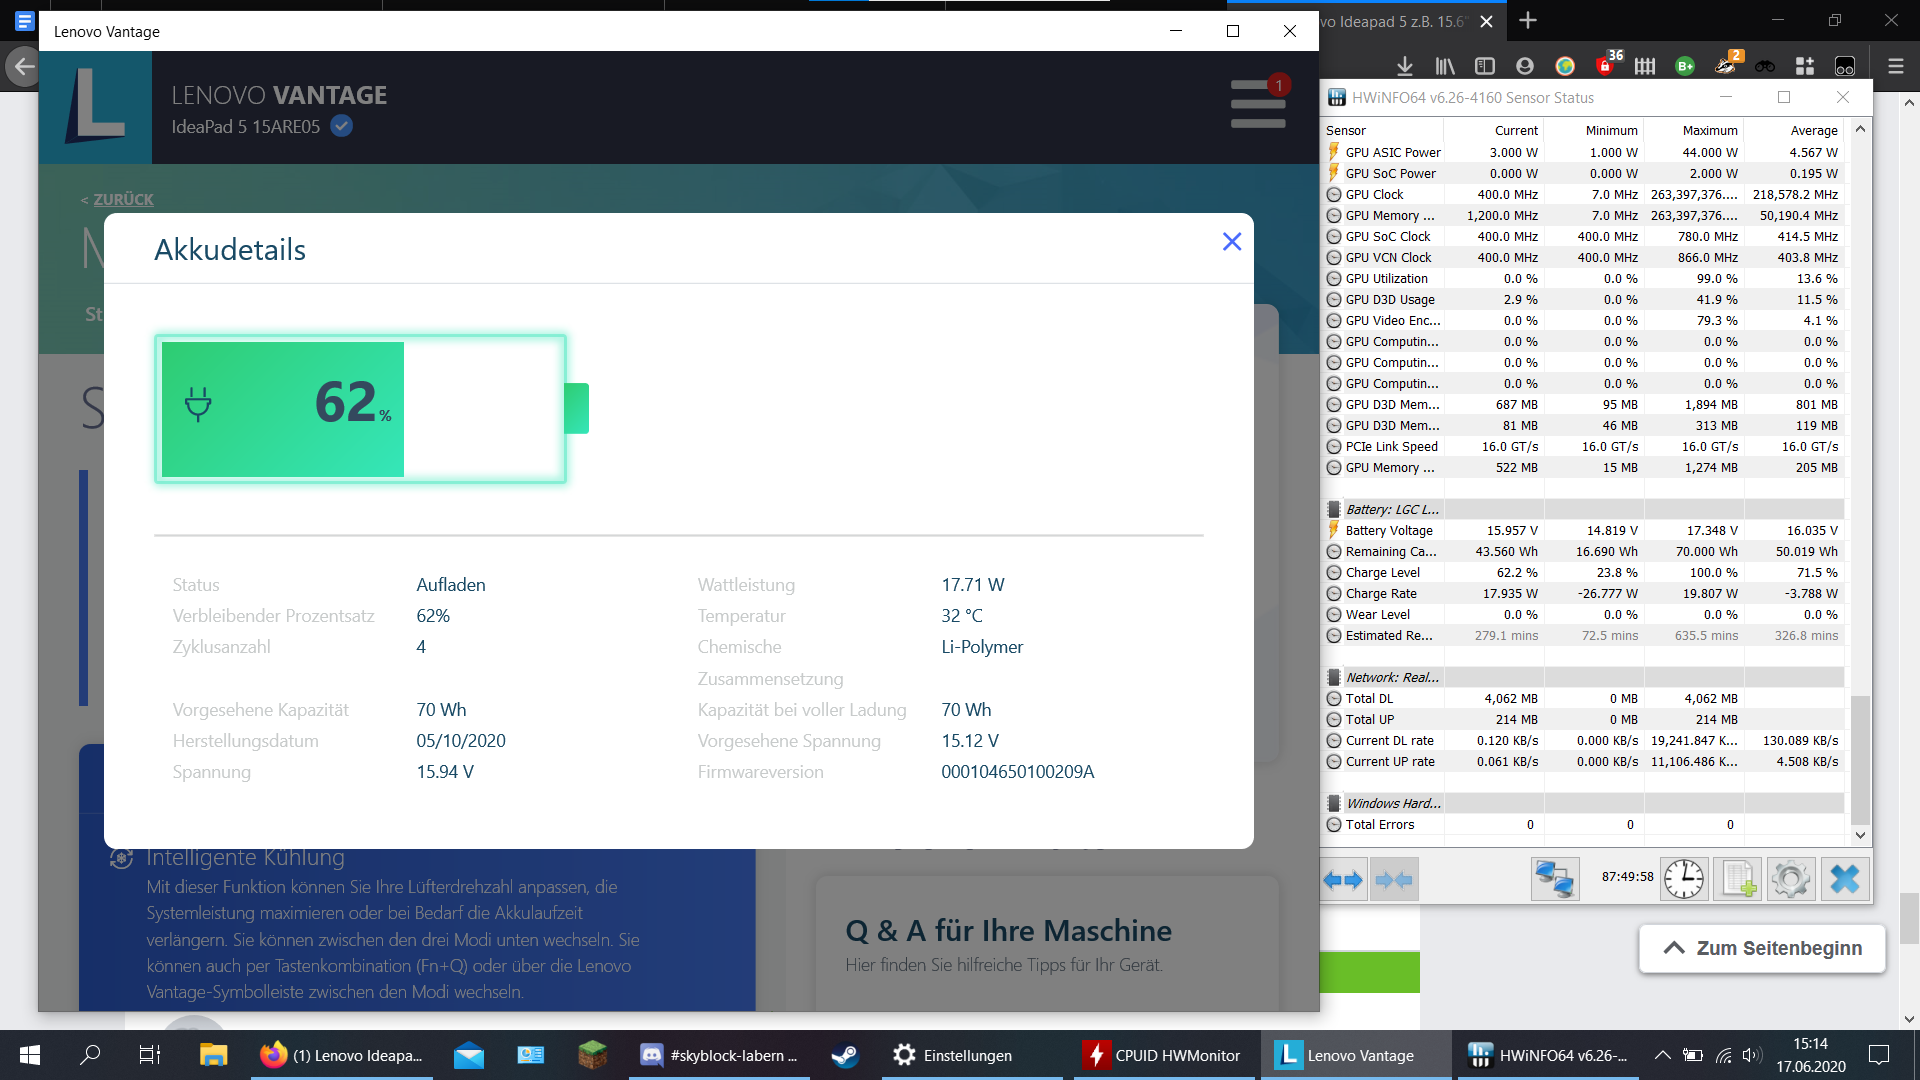Click Firefox downloads arrow icon
This screenshot has width=1920, height=1080.
click(x=1404, y=66)
